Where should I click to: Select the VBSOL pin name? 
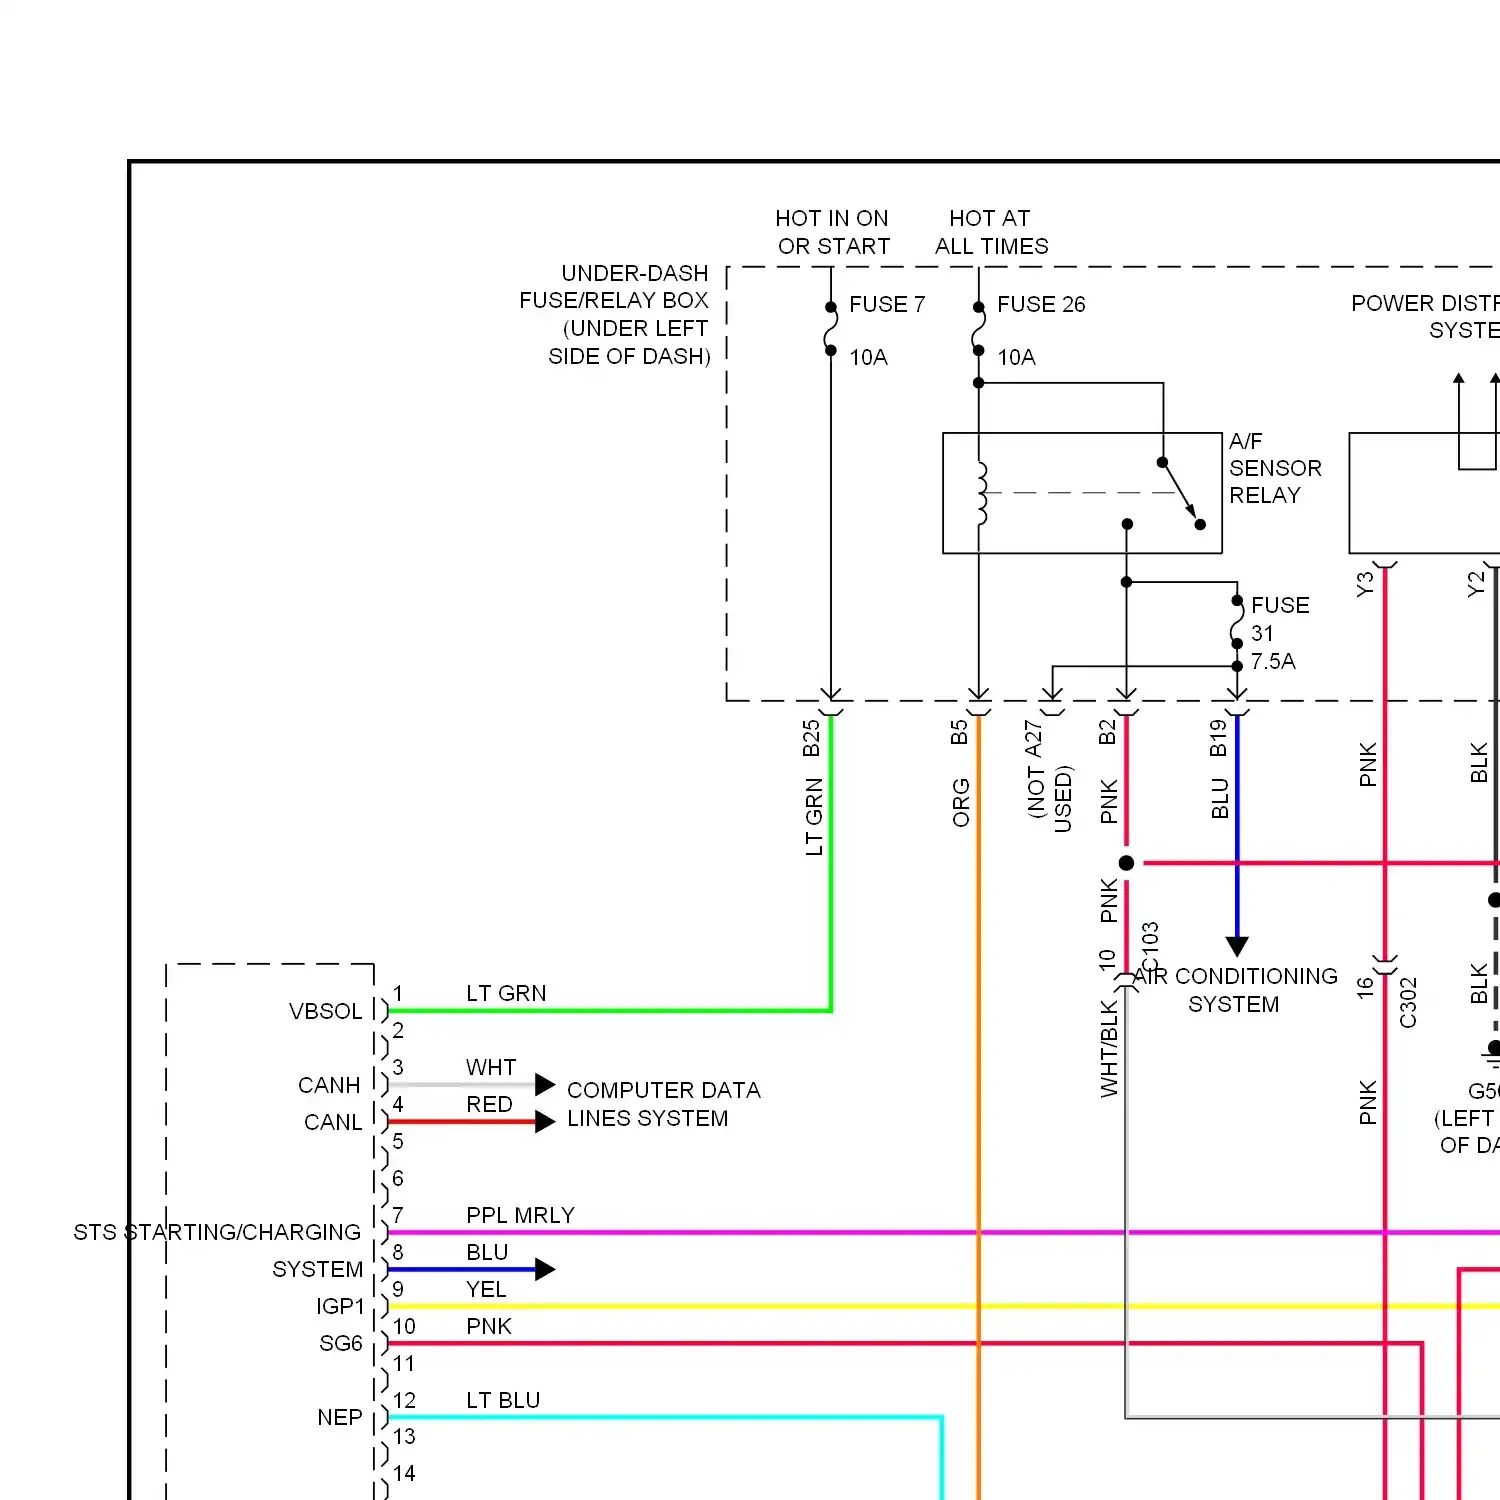coord(325,1011)
